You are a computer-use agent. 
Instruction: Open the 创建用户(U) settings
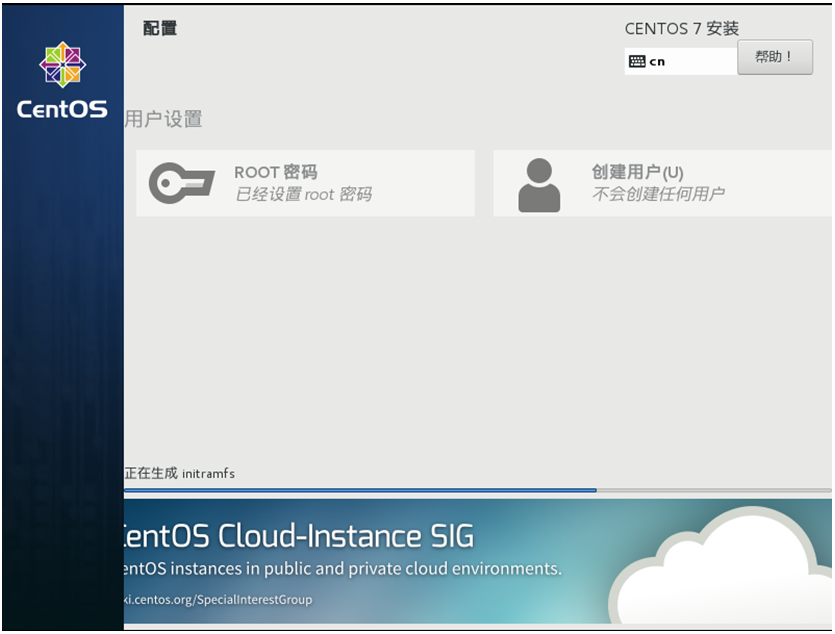click(662, 183)
